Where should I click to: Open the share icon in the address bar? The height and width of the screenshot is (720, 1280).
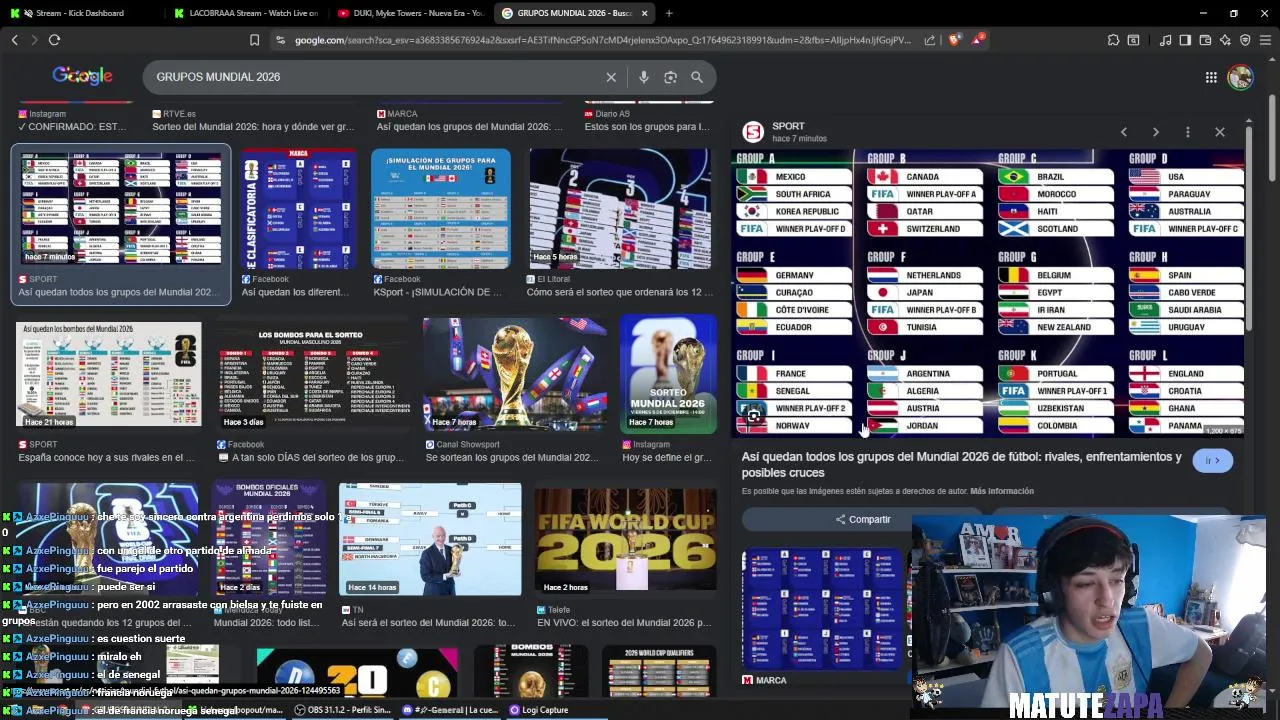930,40
